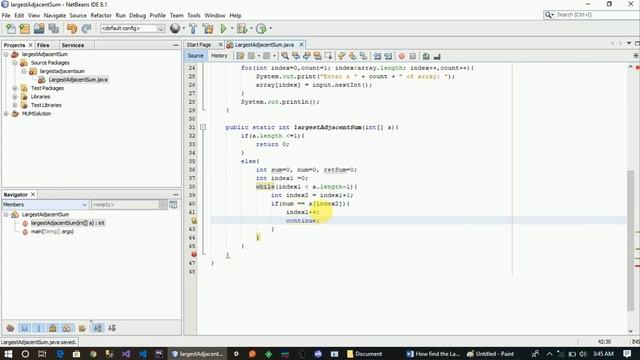This screenshot has height=360, width=640.
Task: Open the Refactor menu
Action: pos(101,15)
